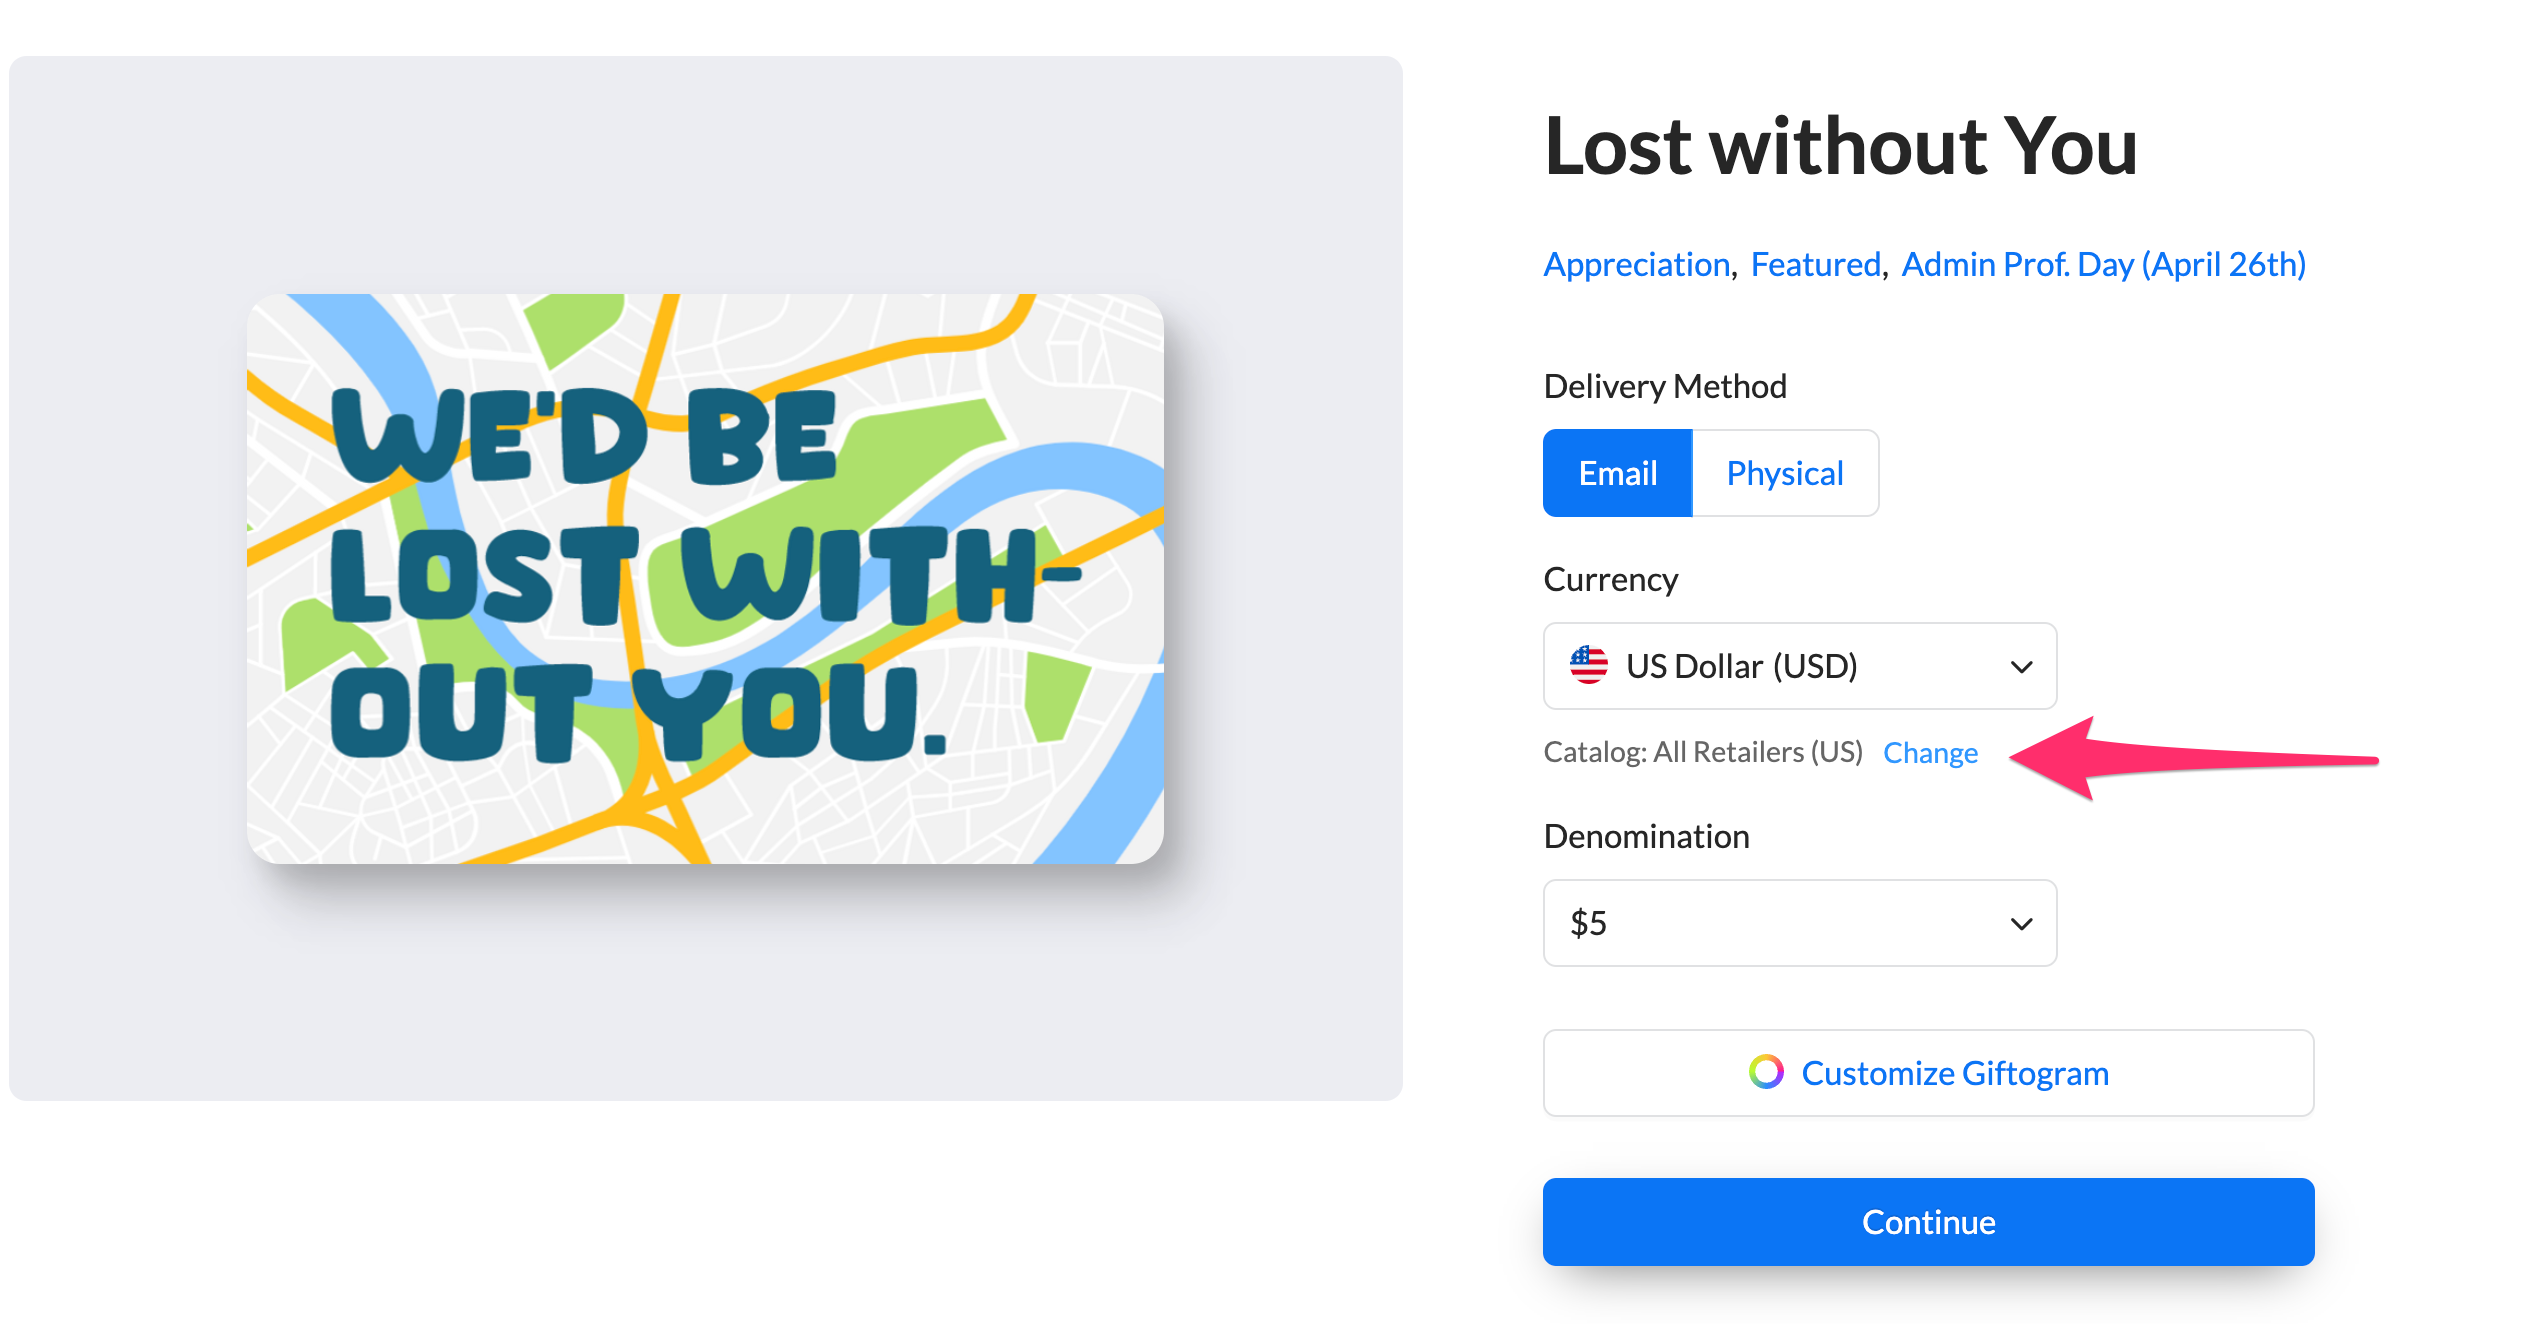The height and width of the screenshot is (1324, 2524).
Task: Open the Featured category link
Action: [x=1815, y=264]
